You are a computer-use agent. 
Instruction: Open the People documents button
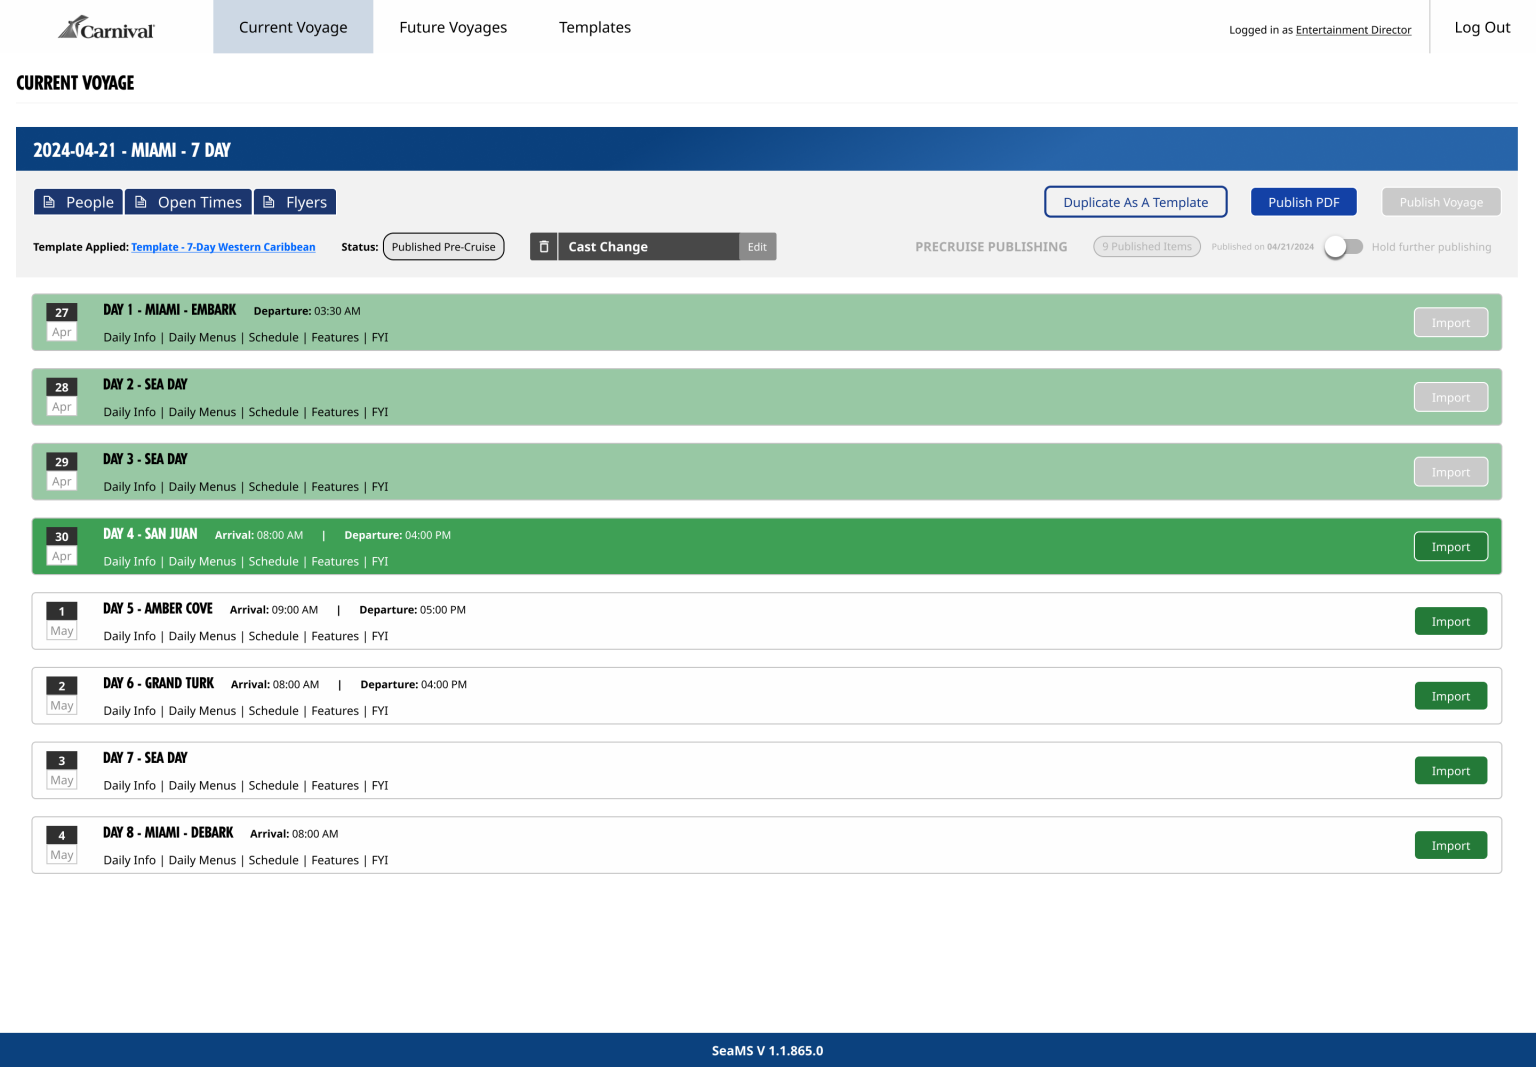pyautogui.click(x=78, y=202)
